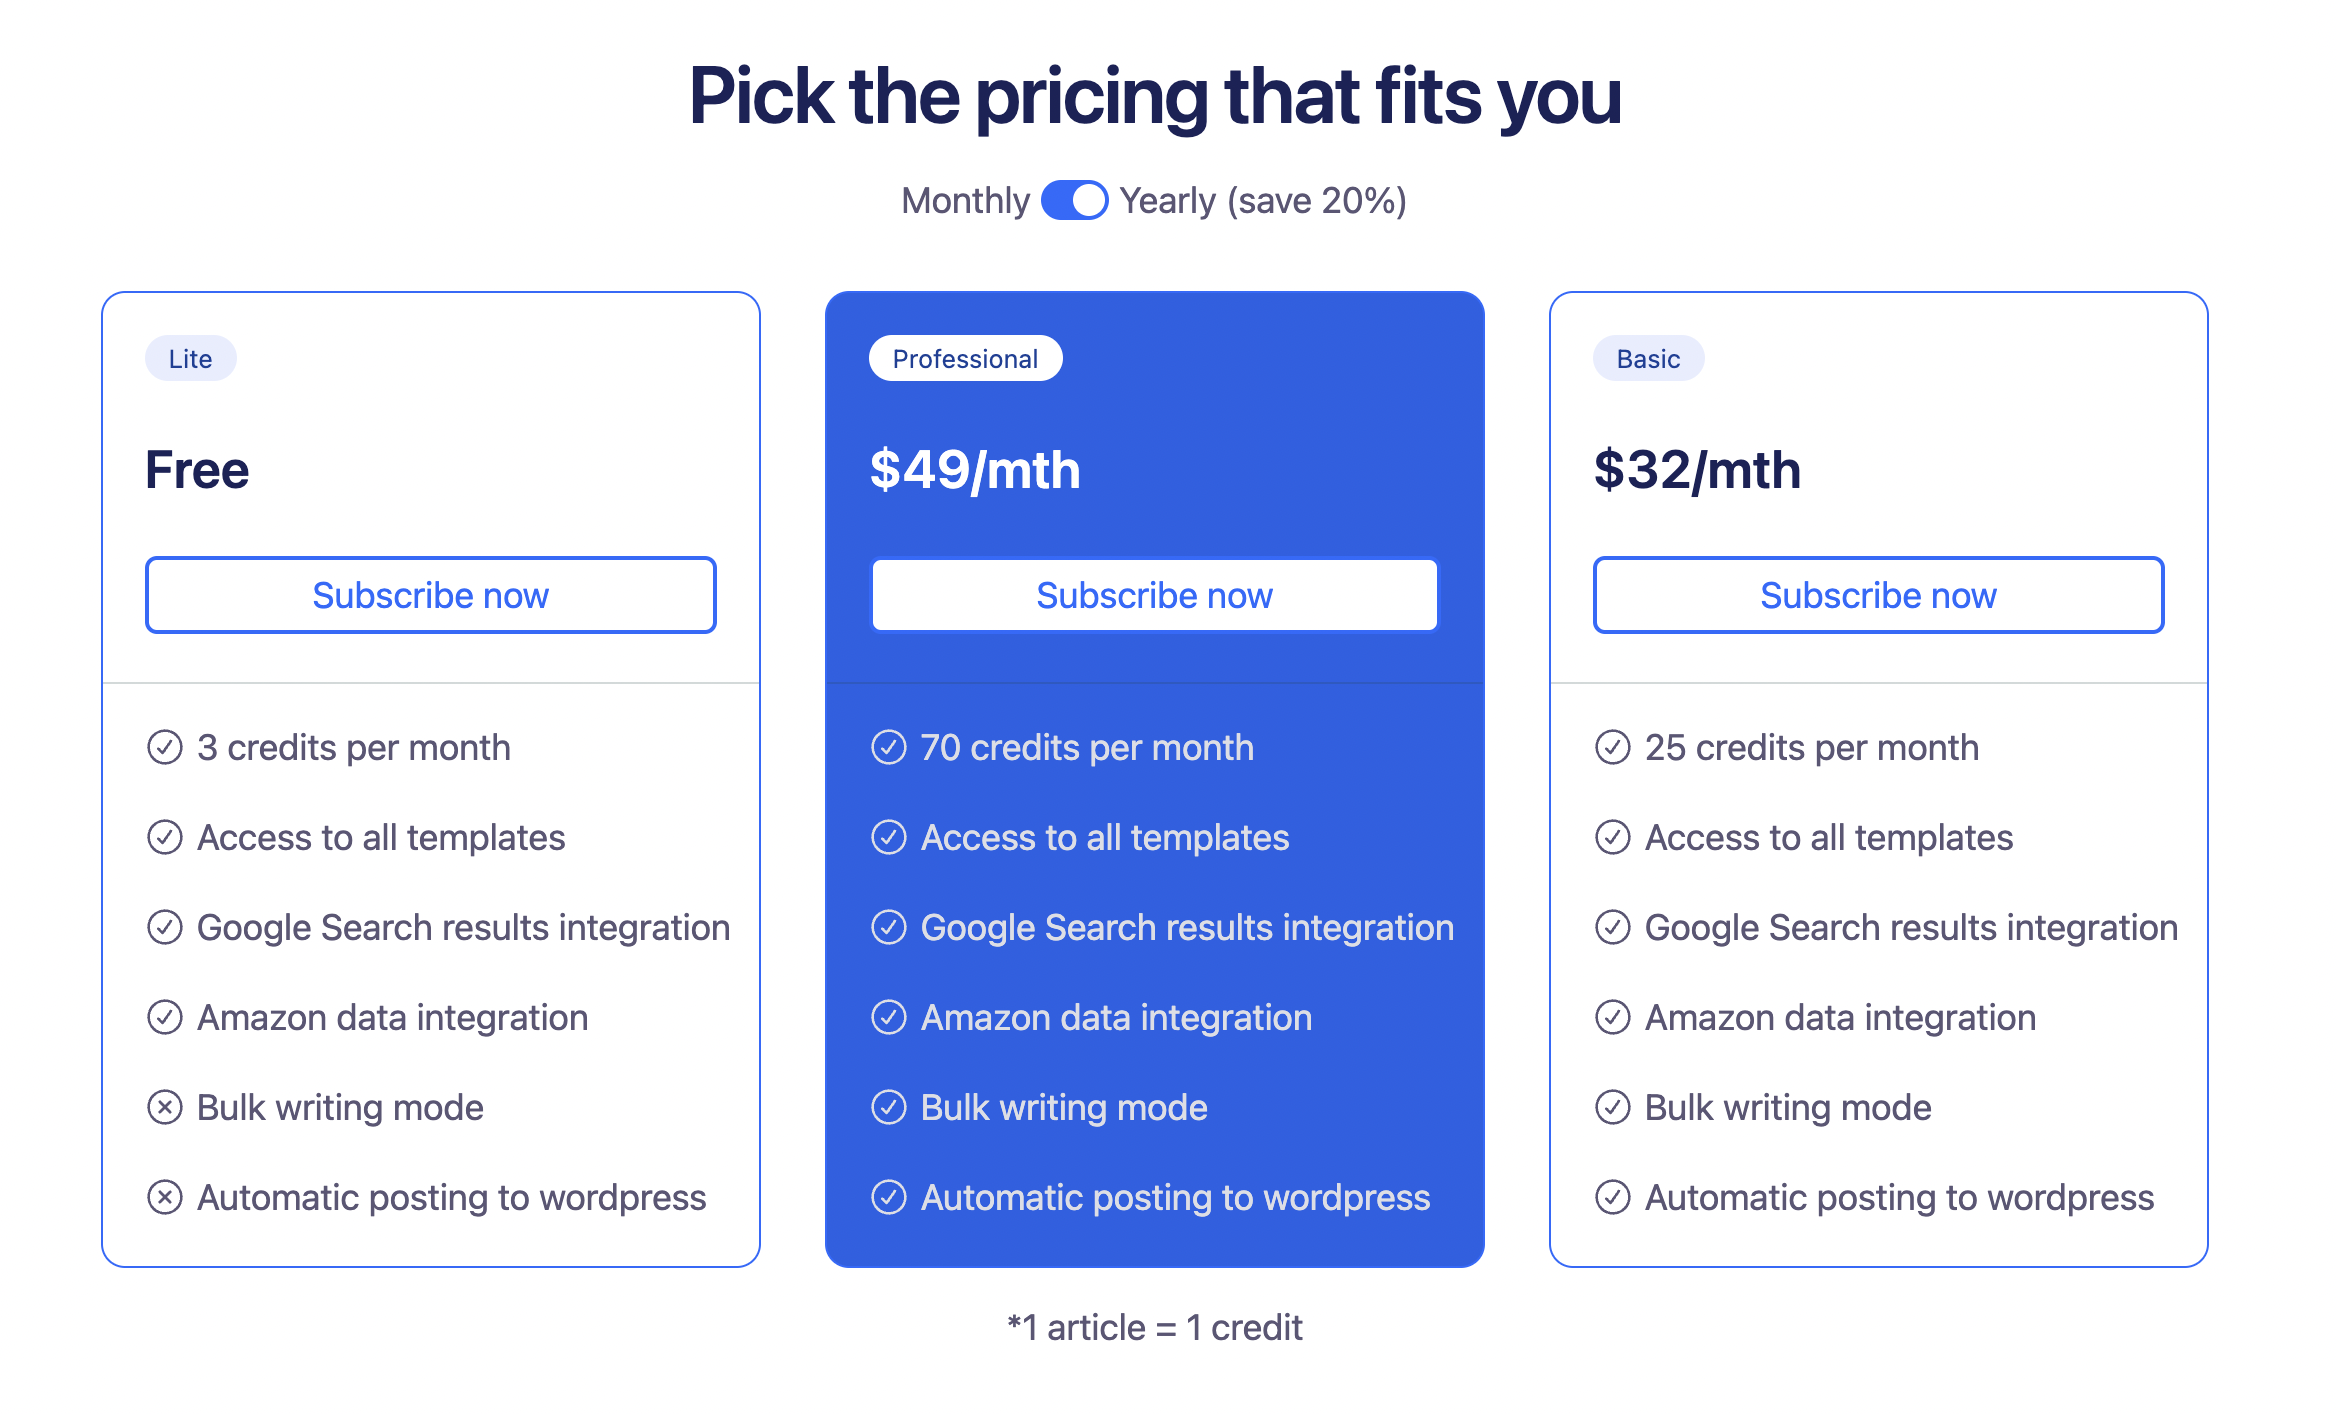Click the Basic plan badge
Screen dimensions: 2336x1414
coord(1648,359)
